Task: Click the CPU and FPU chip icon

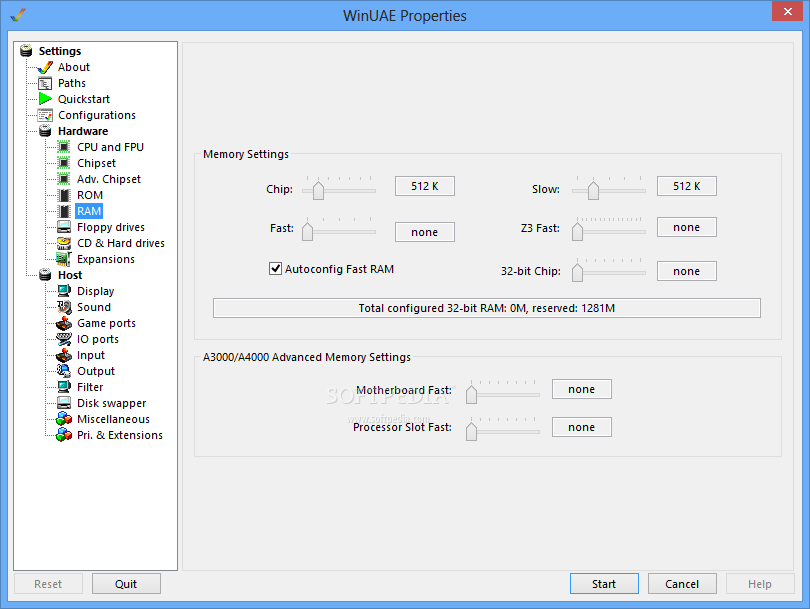Action: (64, 147)
